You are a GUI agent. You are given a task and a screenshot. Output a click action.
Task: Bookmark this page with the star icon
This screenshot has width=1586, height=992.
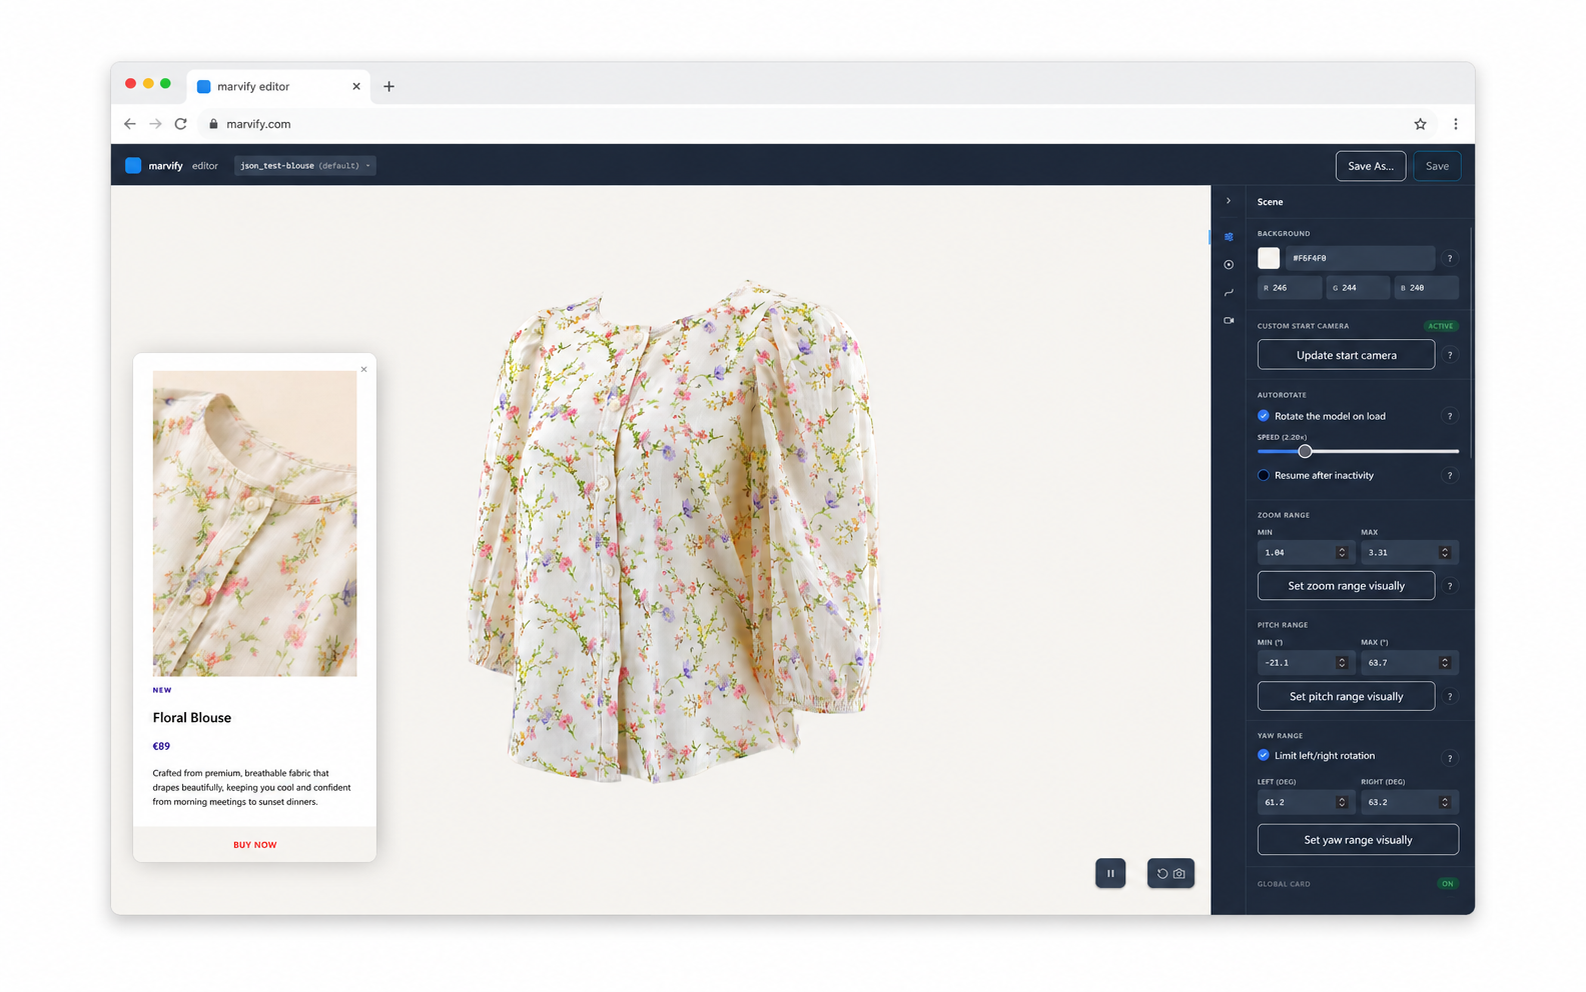coord(1420,124)
